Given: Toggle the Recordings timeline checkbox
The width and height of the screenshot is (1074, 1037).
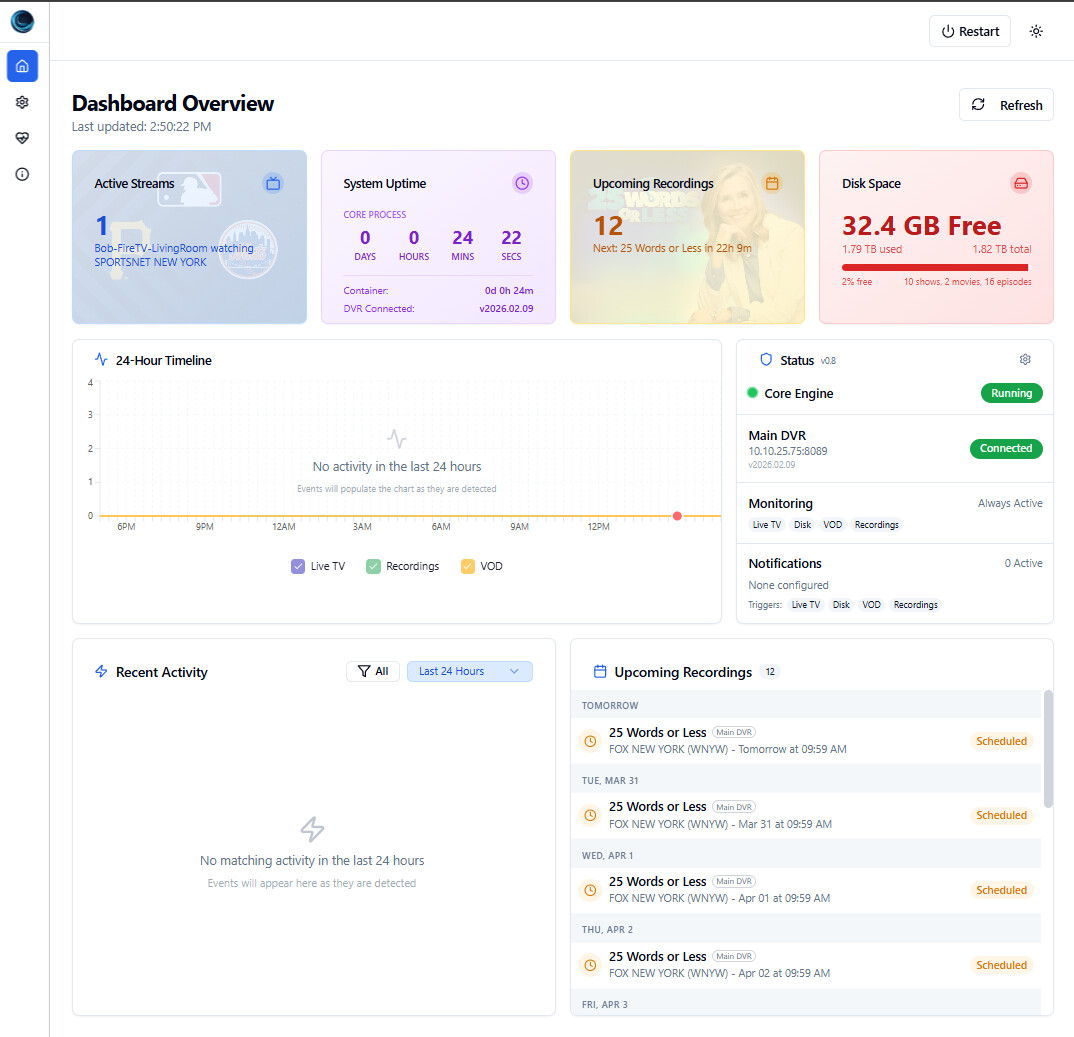Looking at the screenshot, I should click(x=373, y=566).
